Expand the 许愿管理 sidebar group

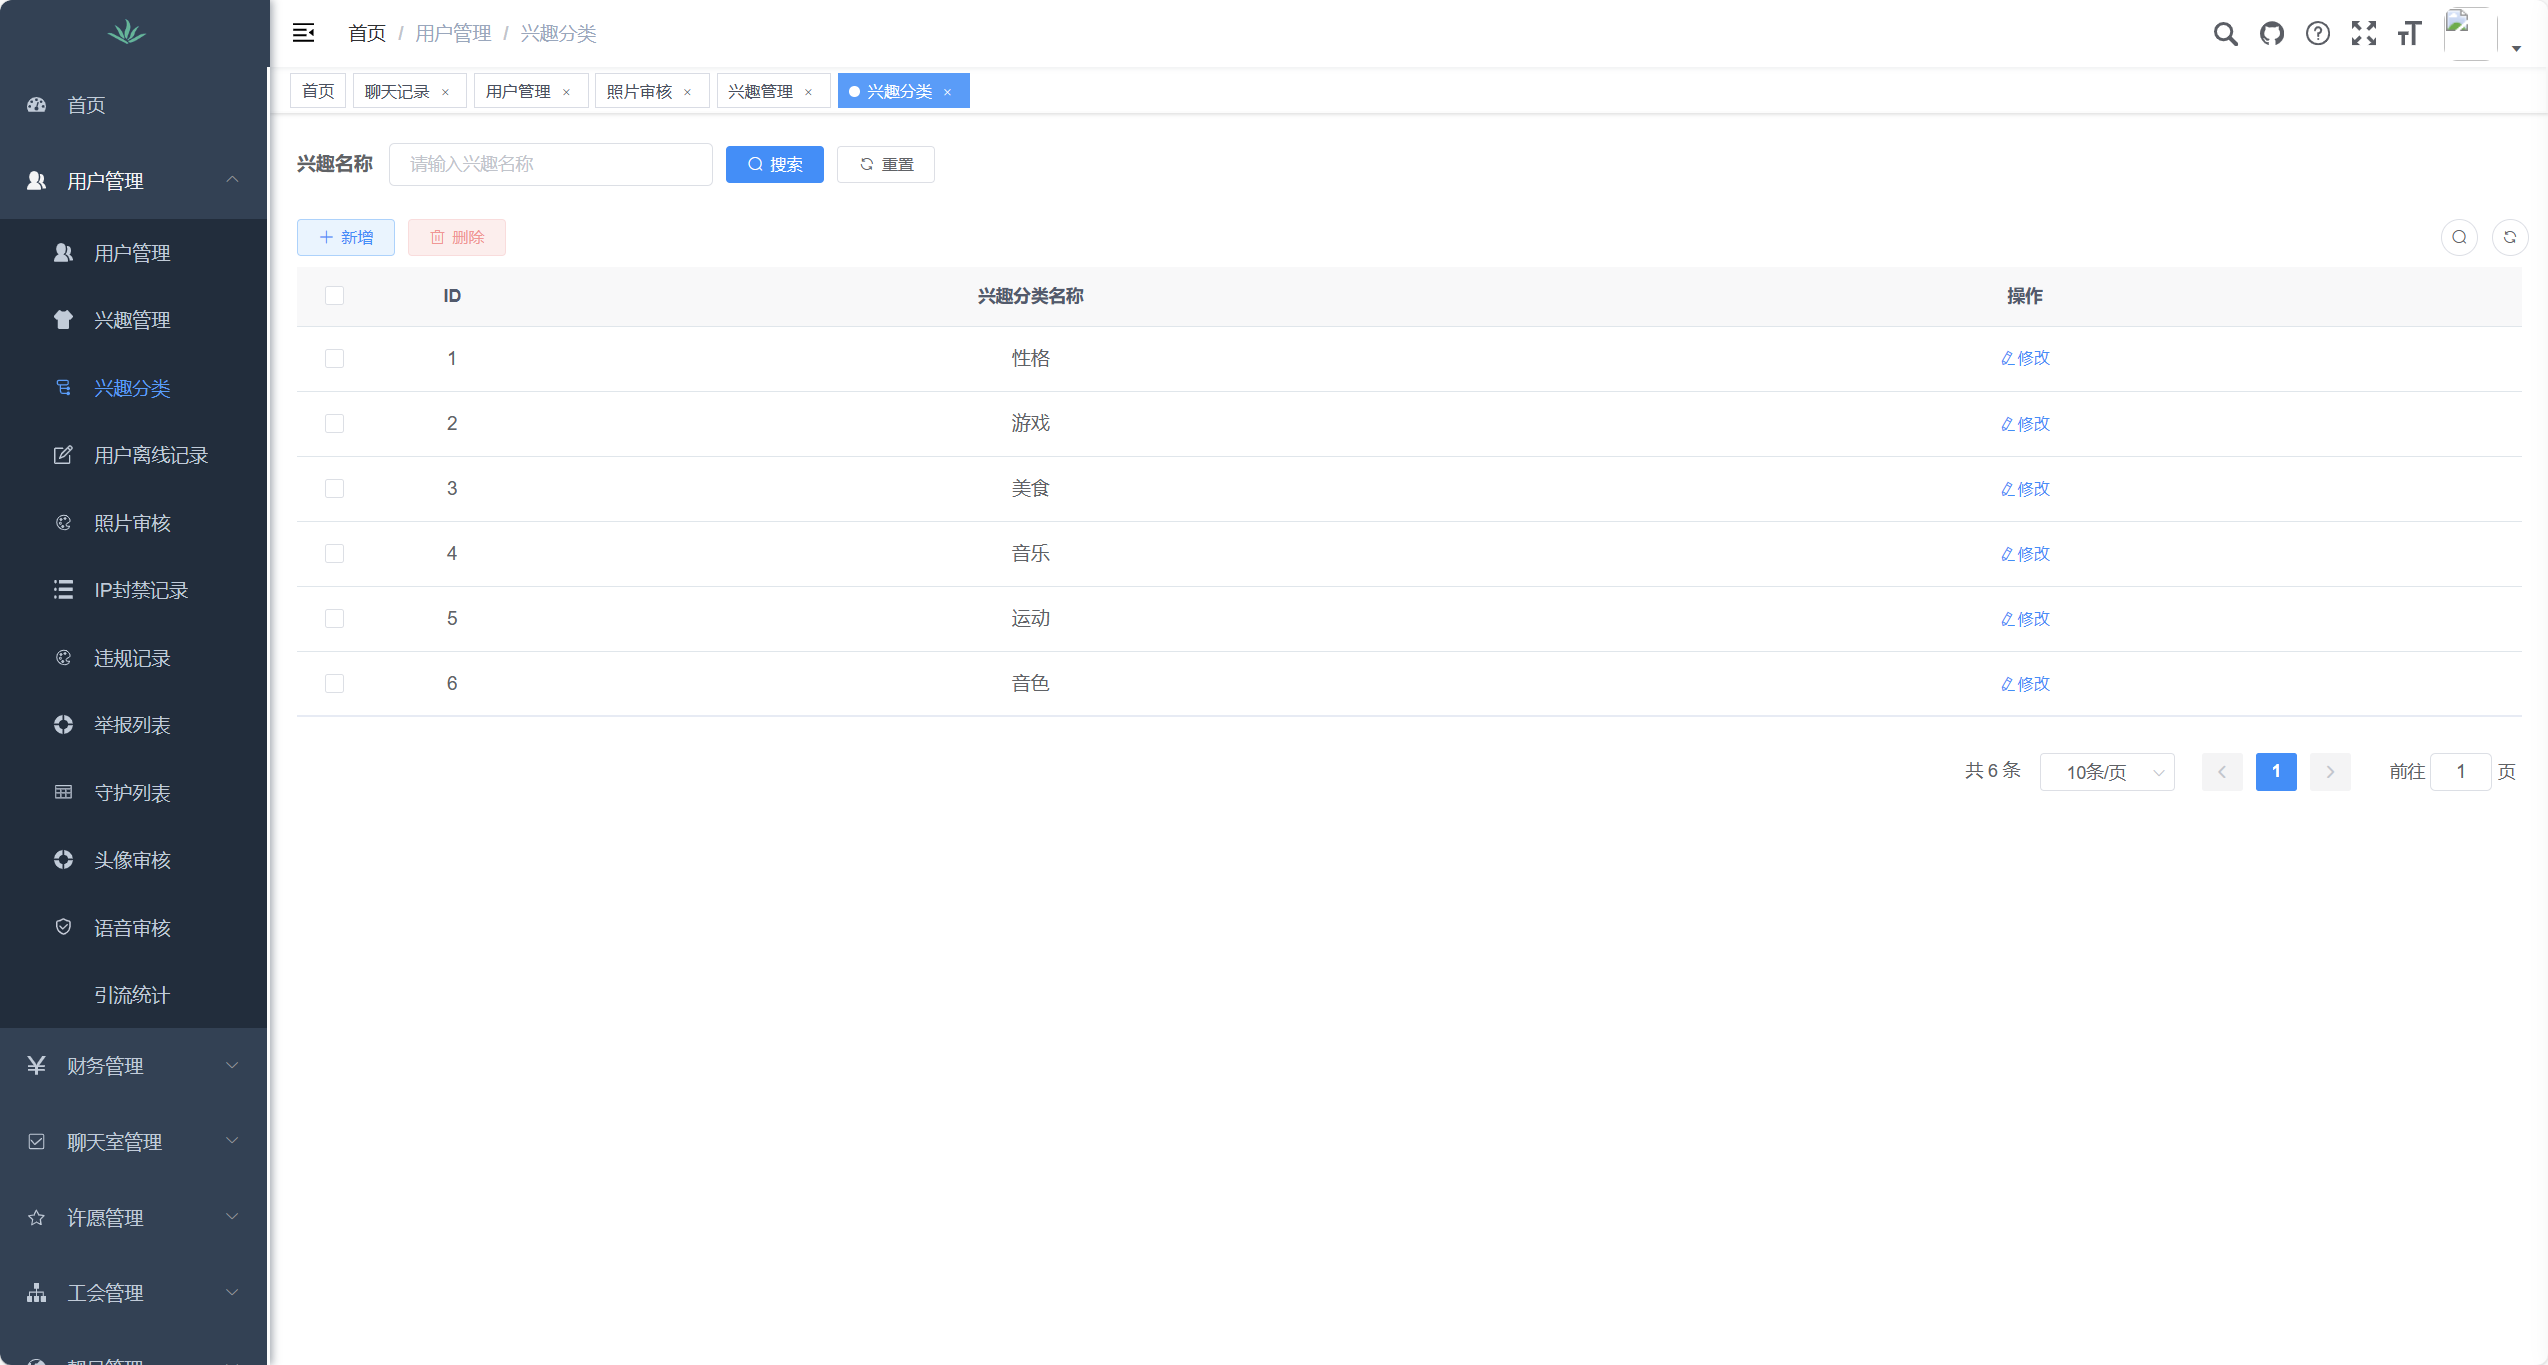[x=134, y=1218]
